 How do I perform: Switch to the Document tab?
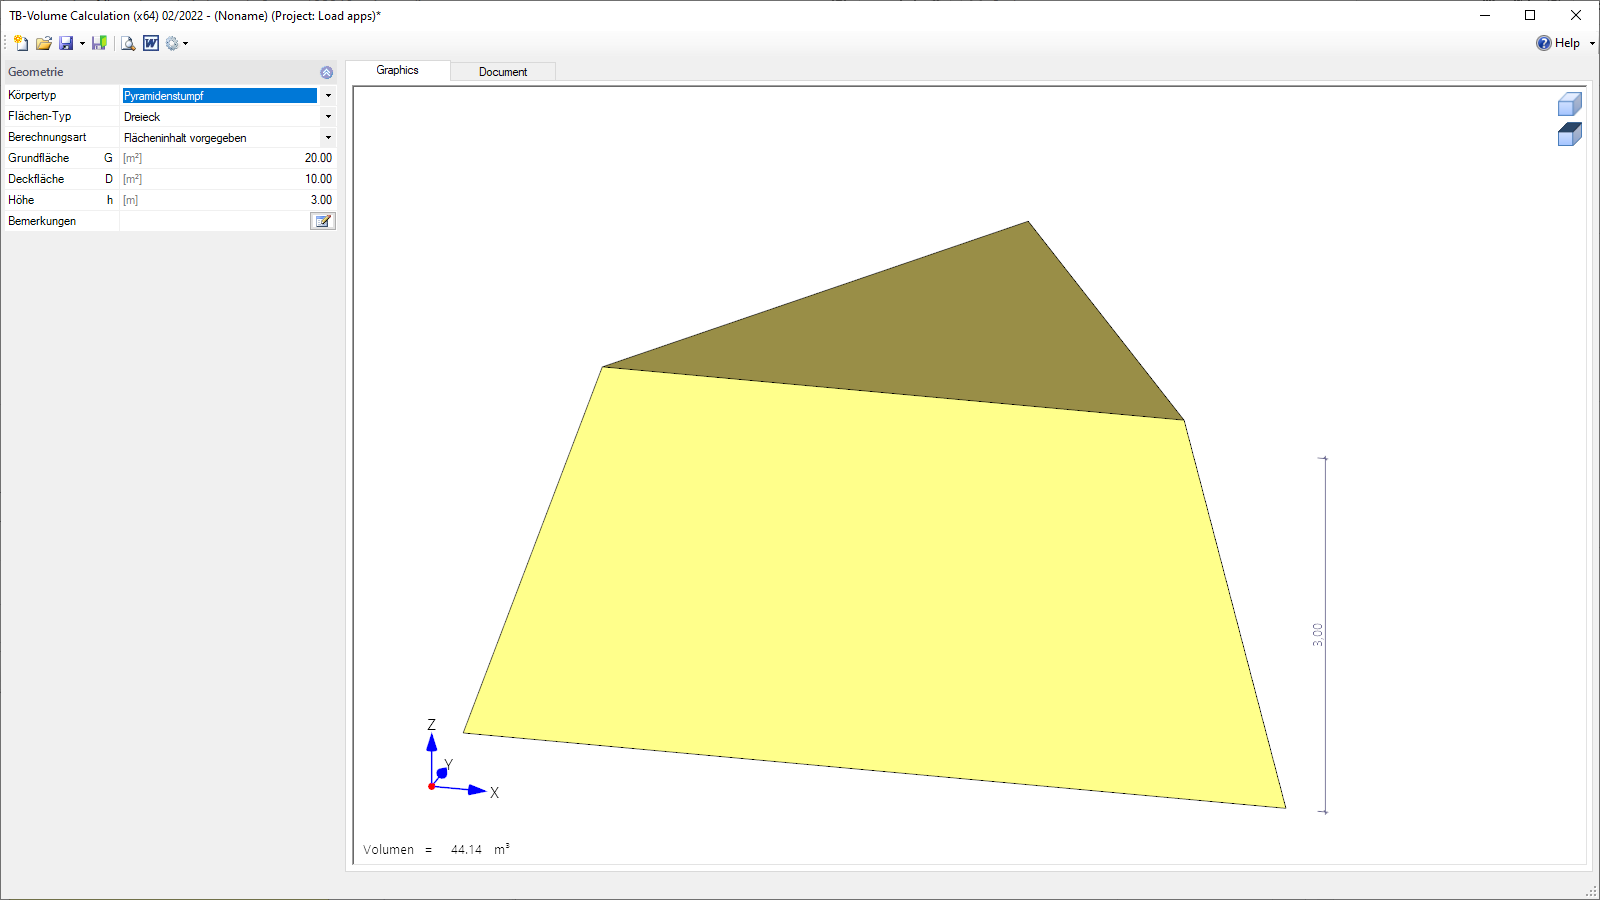coord(503,72)
